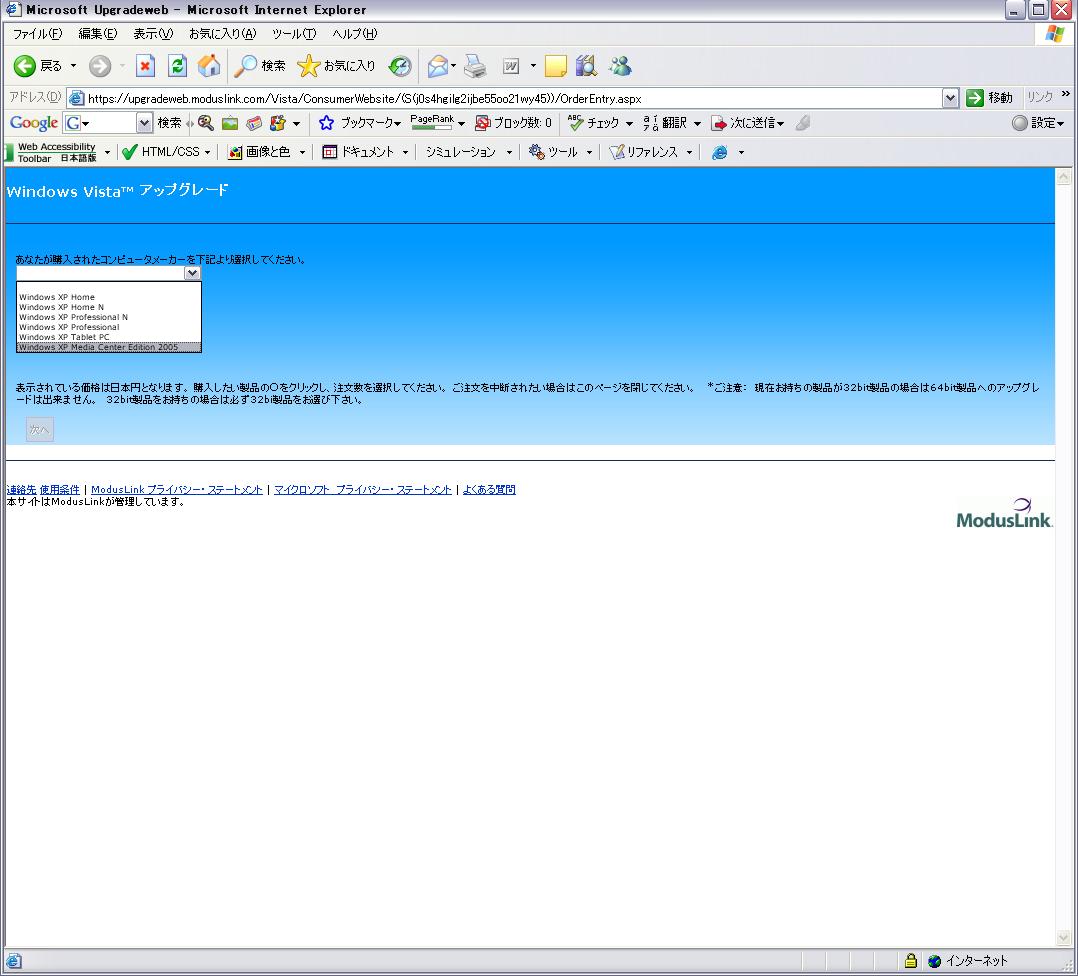Click Google toolbar search magnifier icon
1078x976 pixels.
(x=206, y=123)
